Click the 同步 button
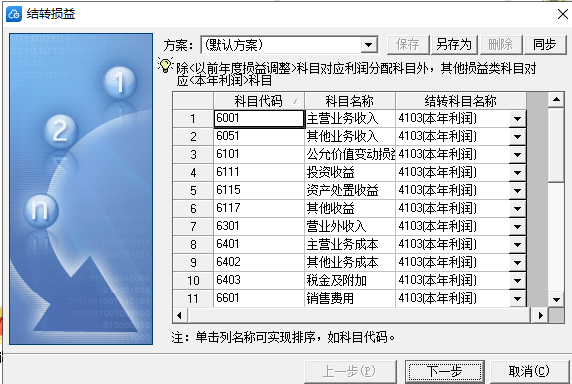The height and width of the screenshot is (384, 572). (x=545, y=45)
